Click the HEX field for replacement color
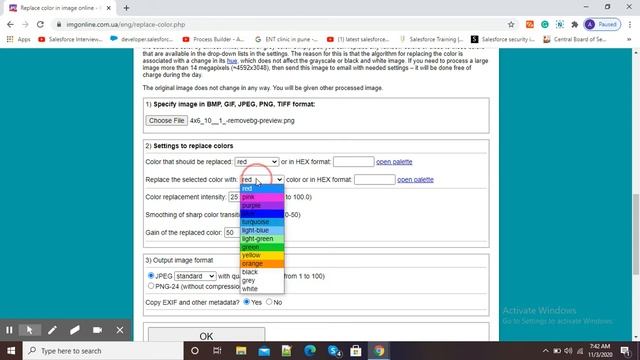The height and width of the screenshot is (360, 640). coord(375,180)
